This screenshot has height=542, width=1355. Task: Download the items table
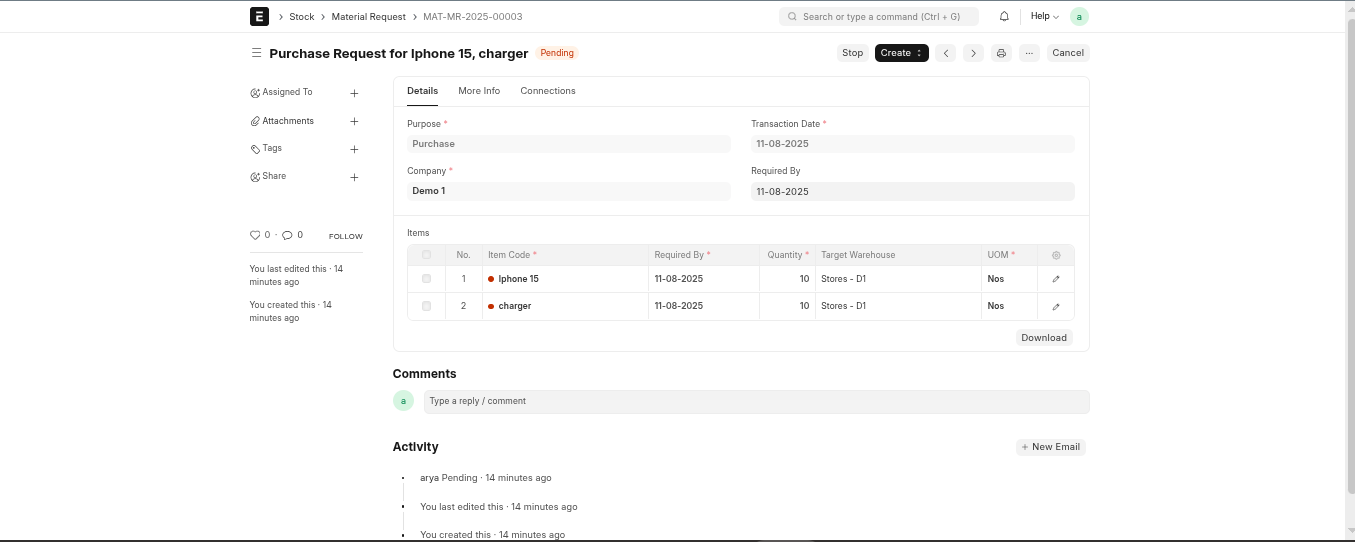tap(1043, 338)
